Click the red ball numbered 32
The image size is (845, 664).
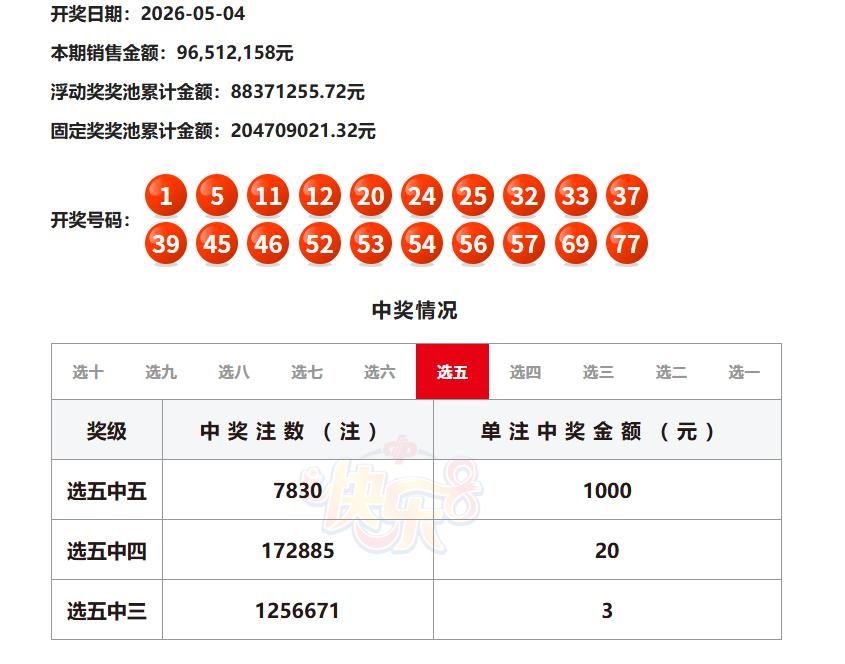click(x=524, y=195)
